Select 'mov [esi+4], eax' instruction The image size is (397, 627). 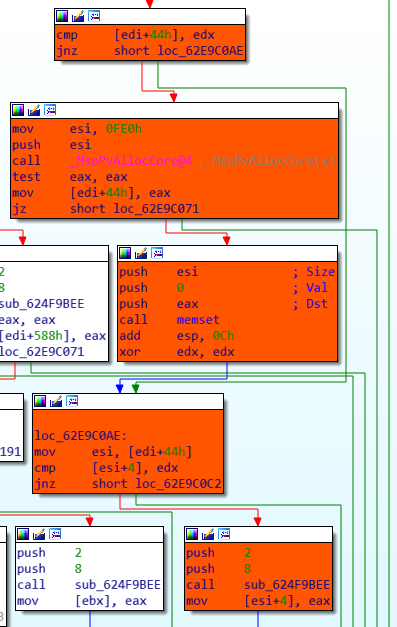(x=258, y=601)
